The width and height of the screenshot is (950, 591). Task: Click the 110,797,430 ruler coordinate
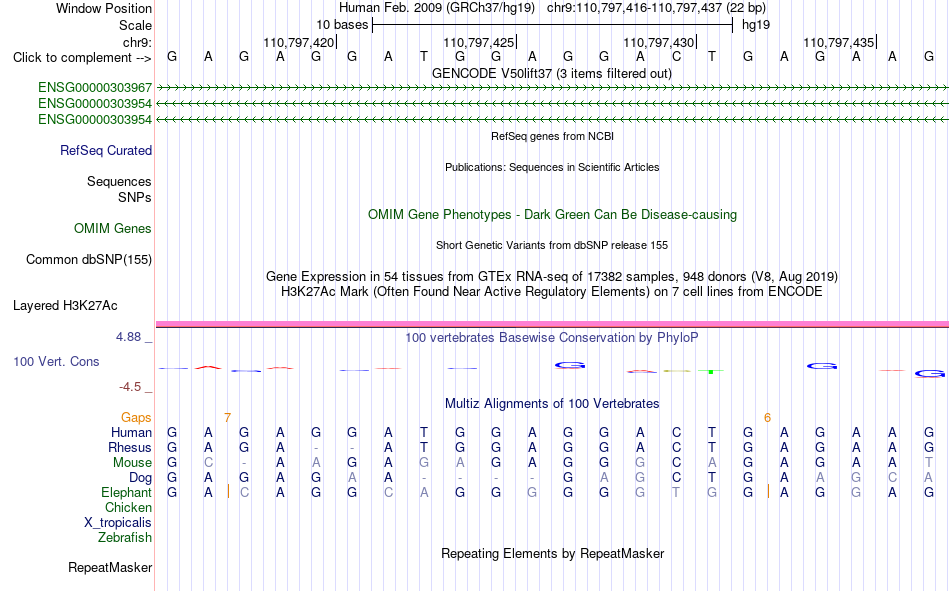point(659,42)
